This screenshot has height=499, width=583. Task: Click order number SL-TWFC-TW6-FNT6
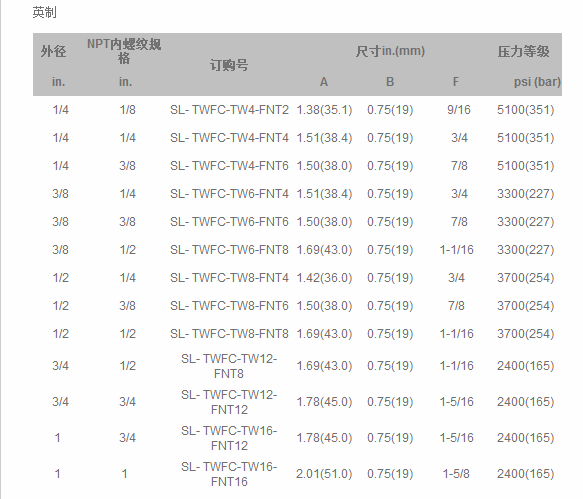pos(229,222)
